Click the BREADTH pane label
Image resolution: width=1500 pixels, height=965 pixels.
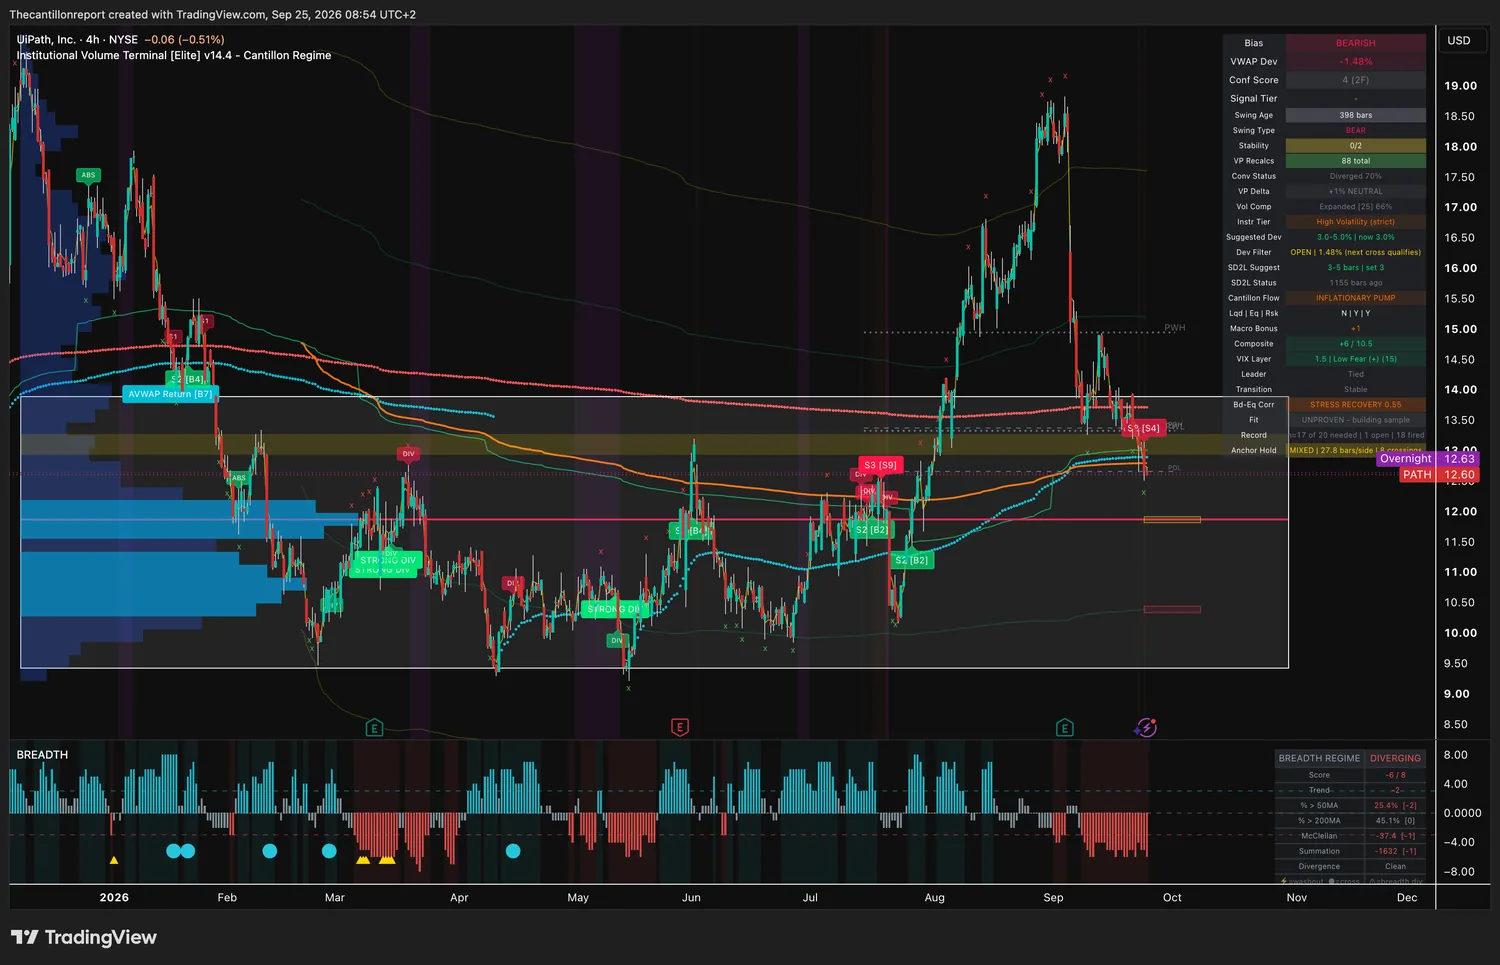(42, 755)
